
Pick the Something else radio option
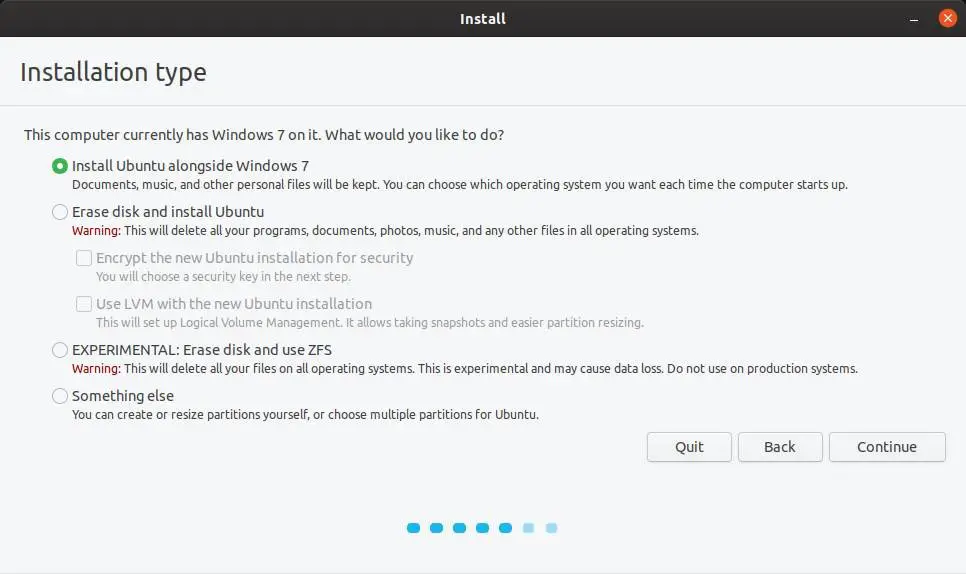(x=60, y=396)
